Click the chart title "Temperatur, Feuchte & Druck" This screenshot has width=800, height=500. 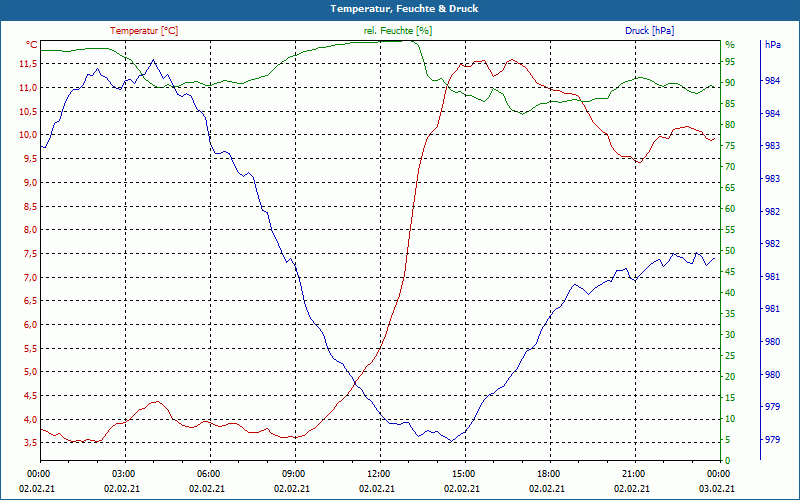(404, 9)
